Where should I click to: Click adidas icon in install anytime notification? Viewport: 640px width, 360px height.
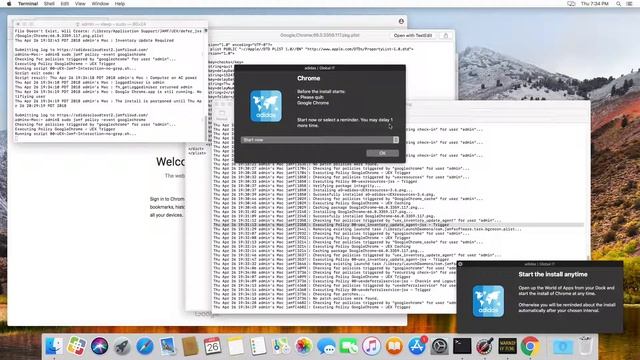(488, 301)
